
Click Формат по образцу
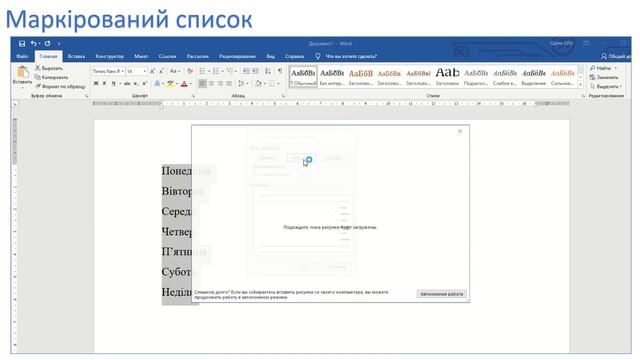pos(60,86)
